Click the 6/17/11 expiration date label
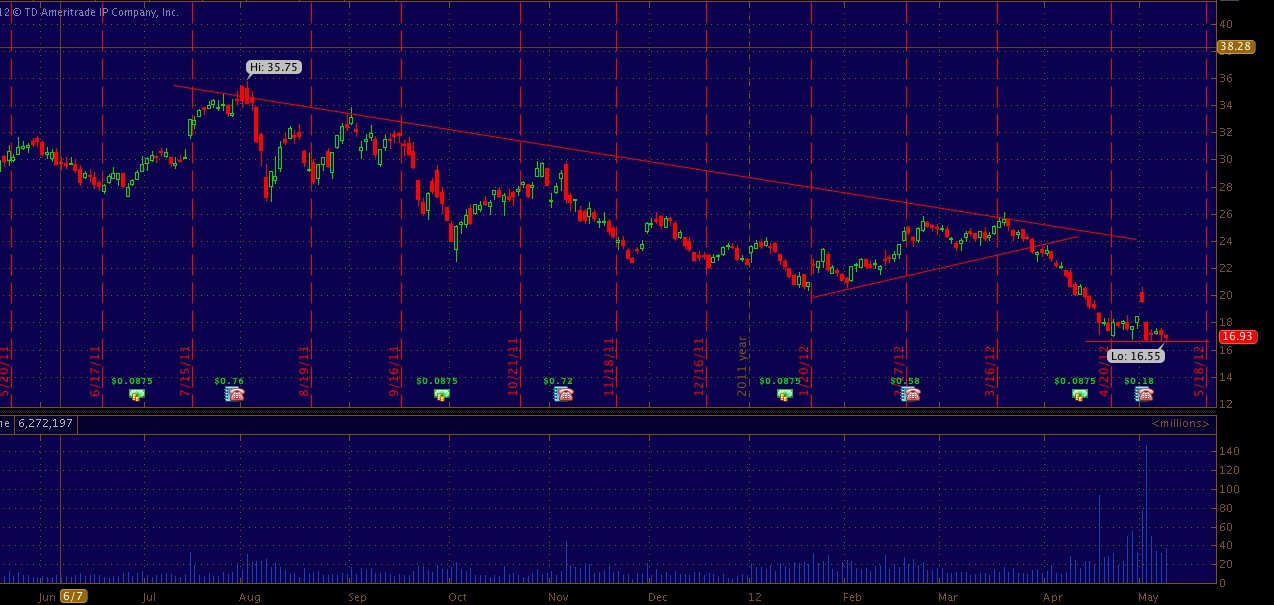Screen dimensions: 1274x605 tap(95, 370)
